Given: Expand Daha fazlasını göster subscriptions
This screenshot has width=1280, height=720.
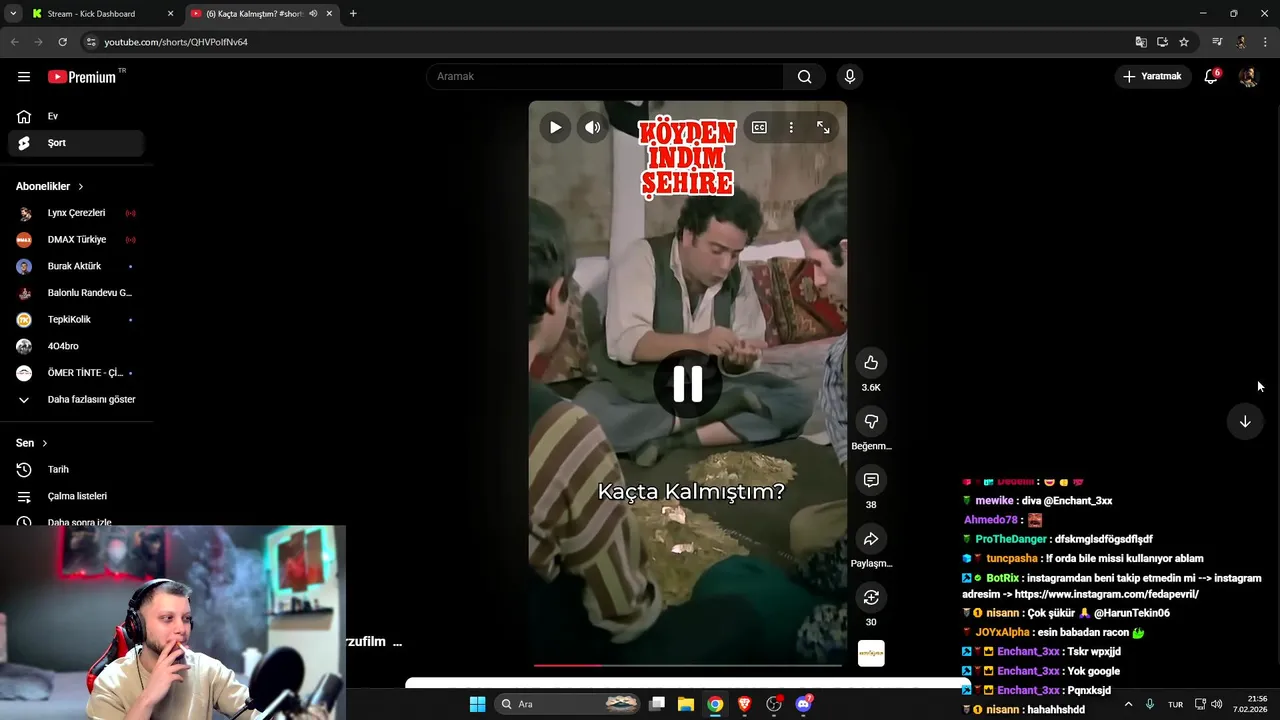Looking at the screenshot, I should click(x=76, y=399).
